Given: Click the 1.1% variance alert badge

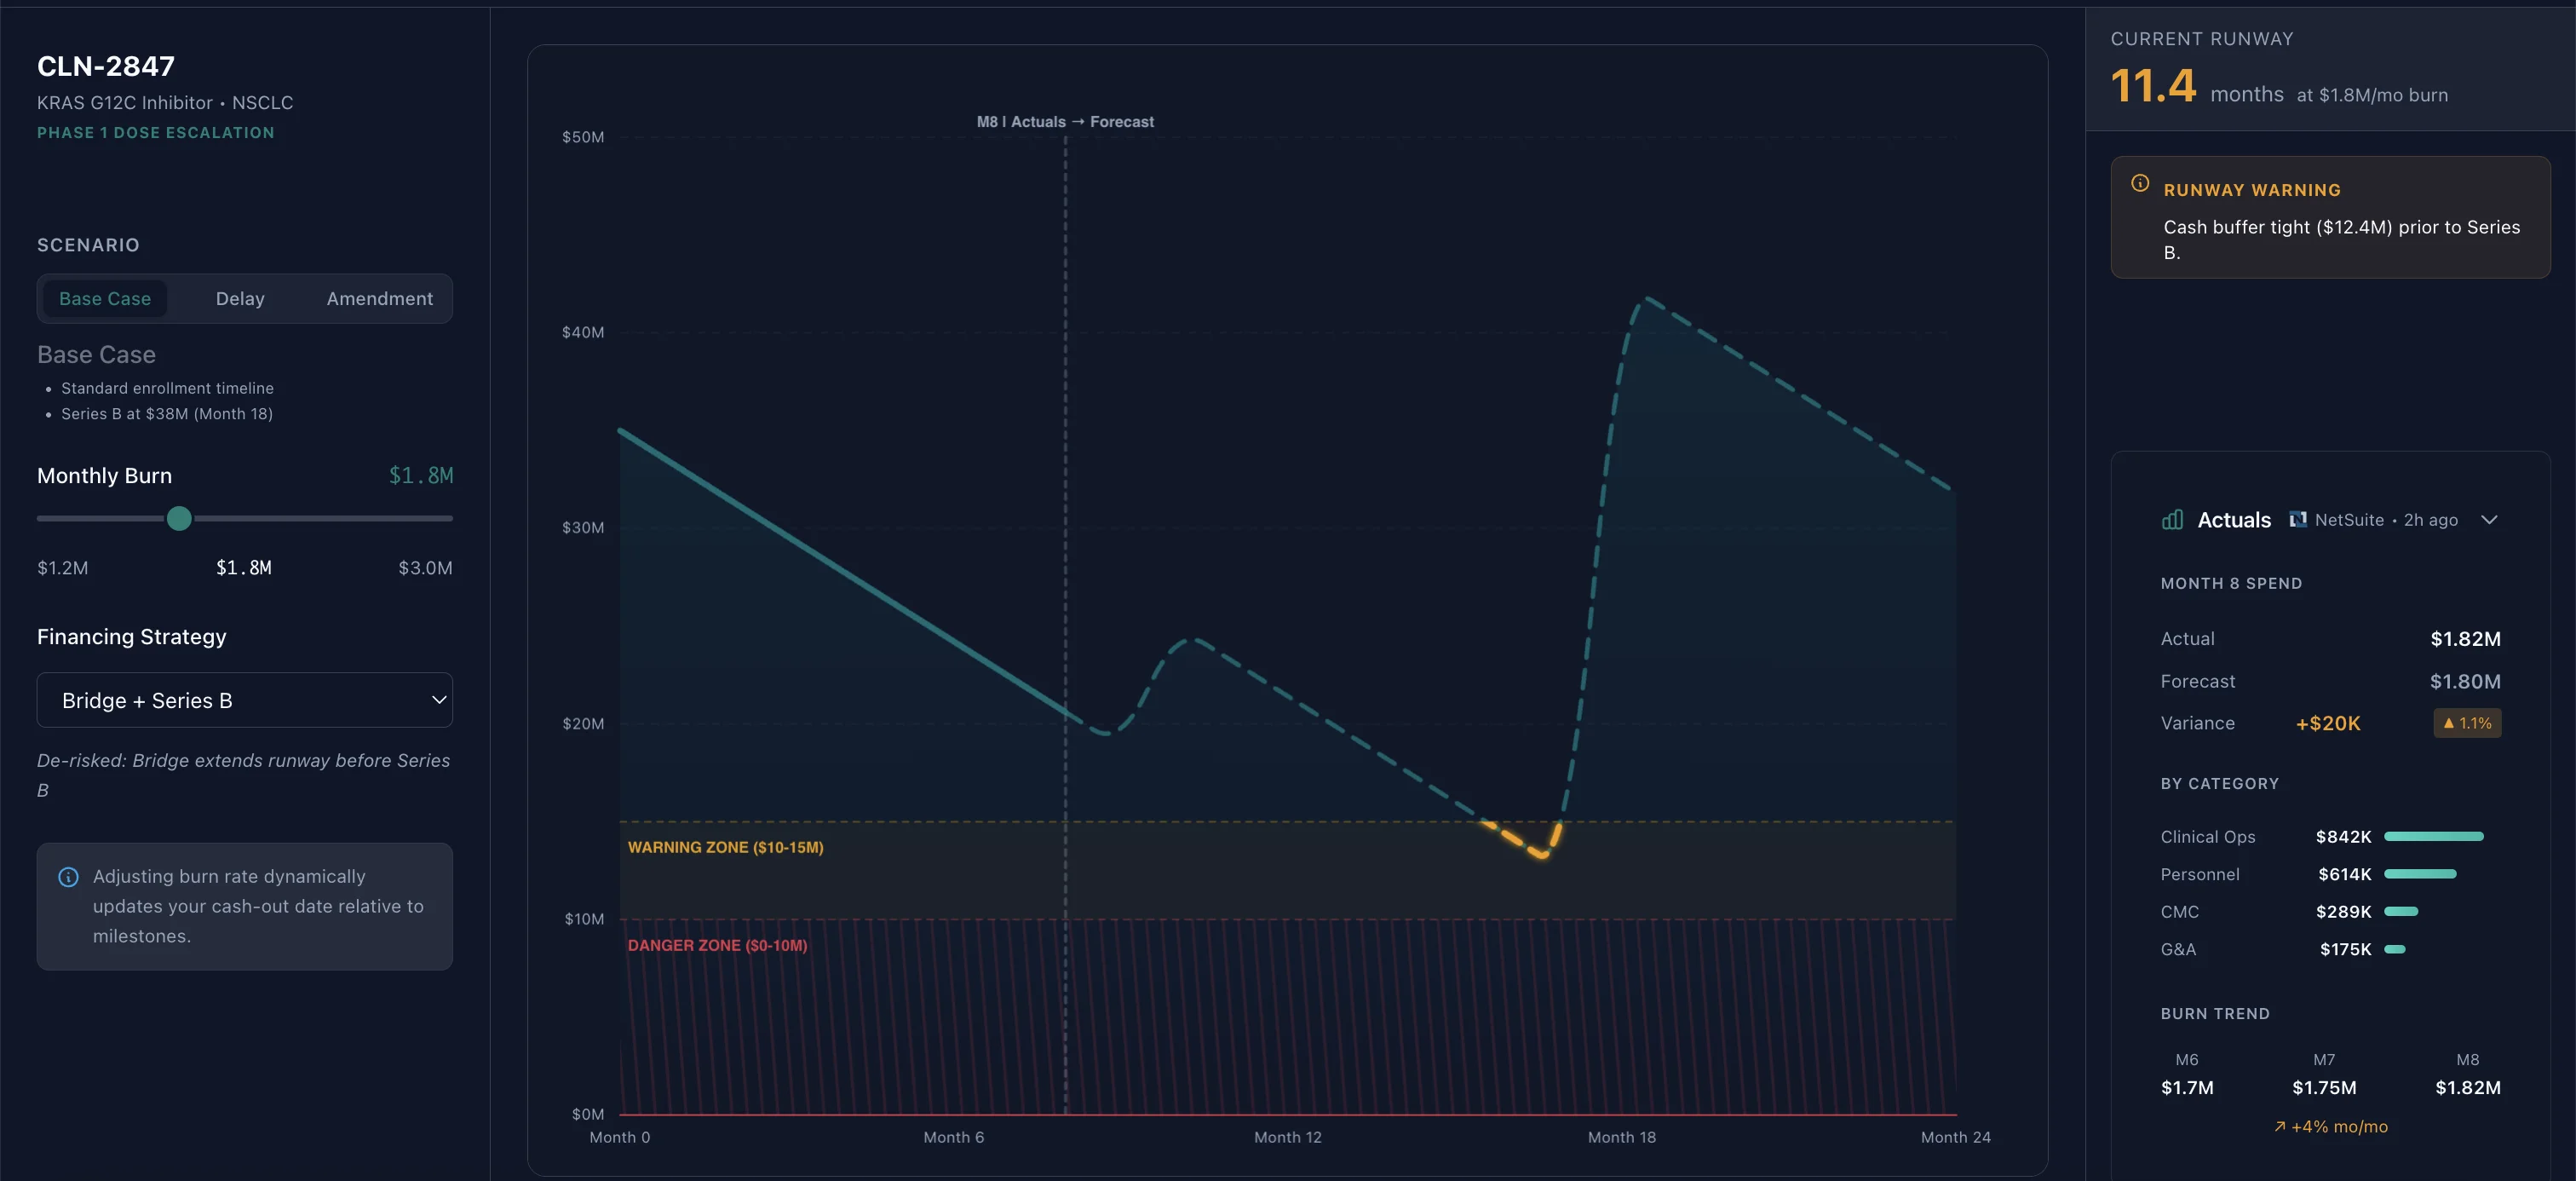Looking at the screenshot, I should coord(2466,723).
